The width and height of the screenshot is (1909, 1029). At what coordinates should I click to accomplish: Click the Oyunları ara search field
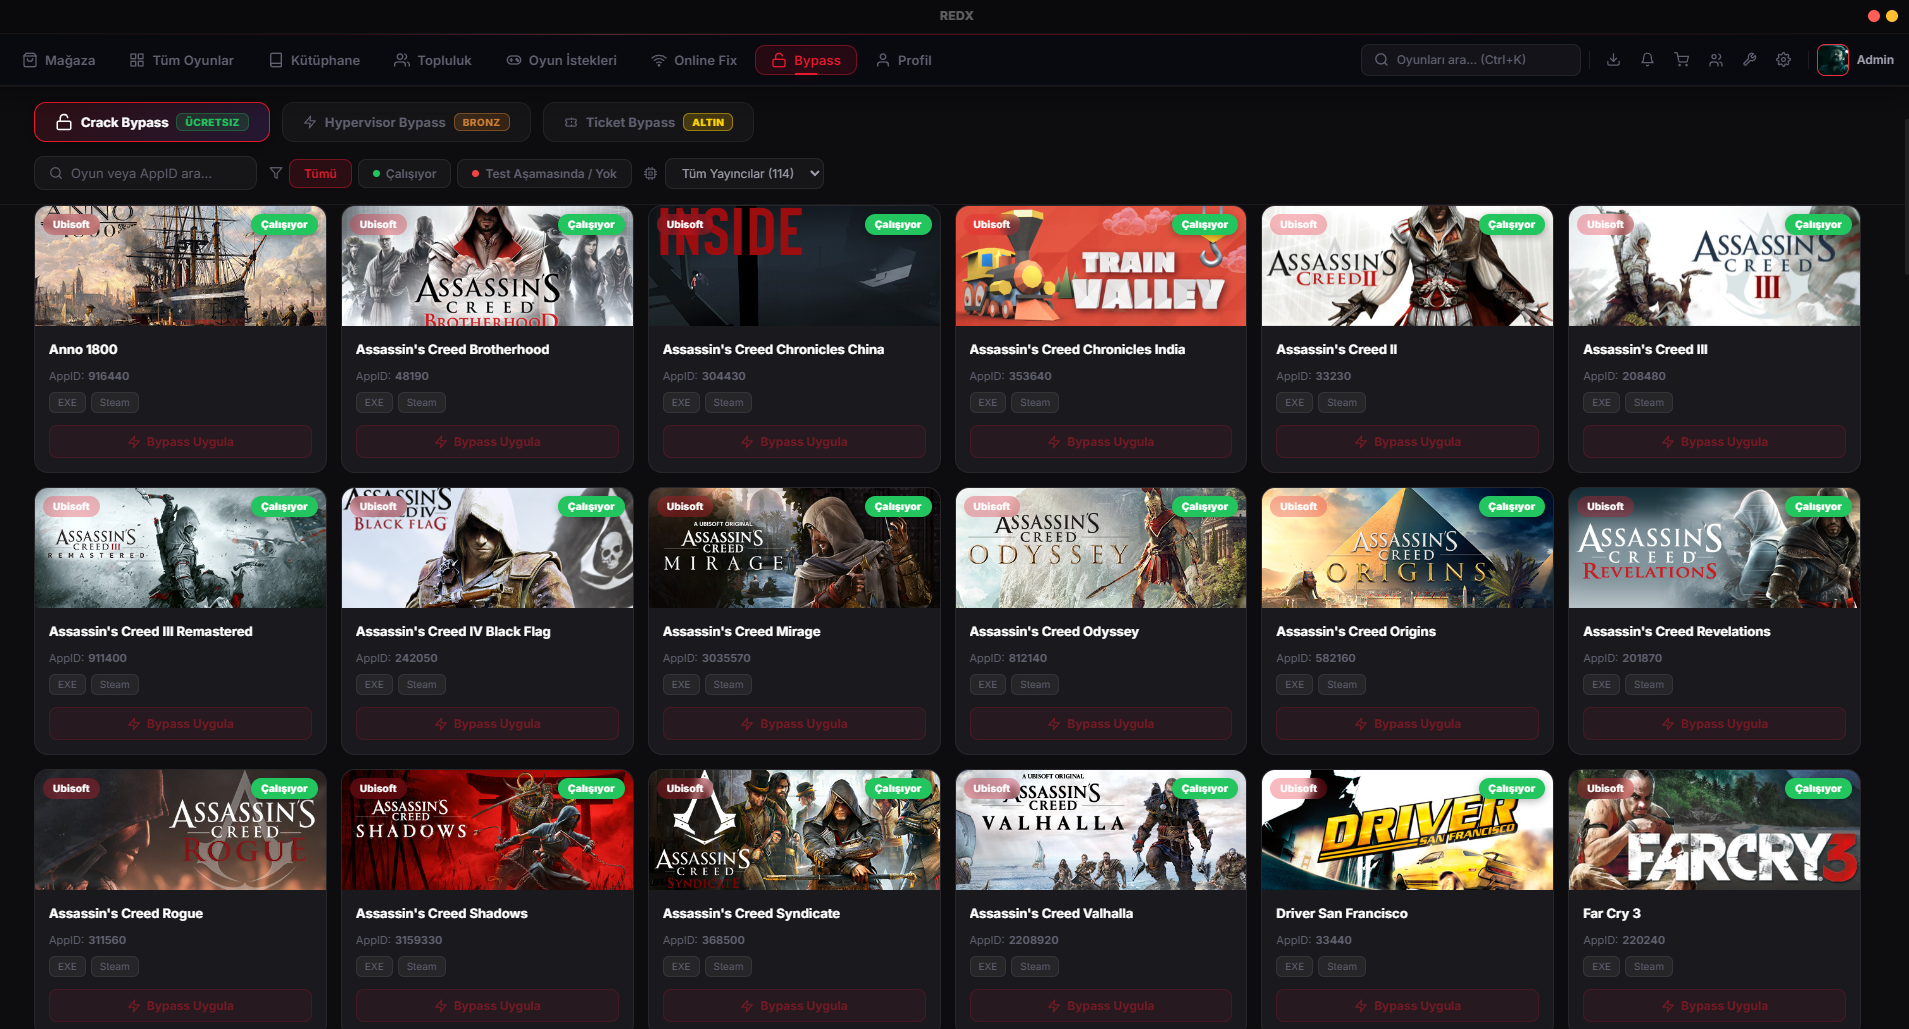[x=1470, y=60]
